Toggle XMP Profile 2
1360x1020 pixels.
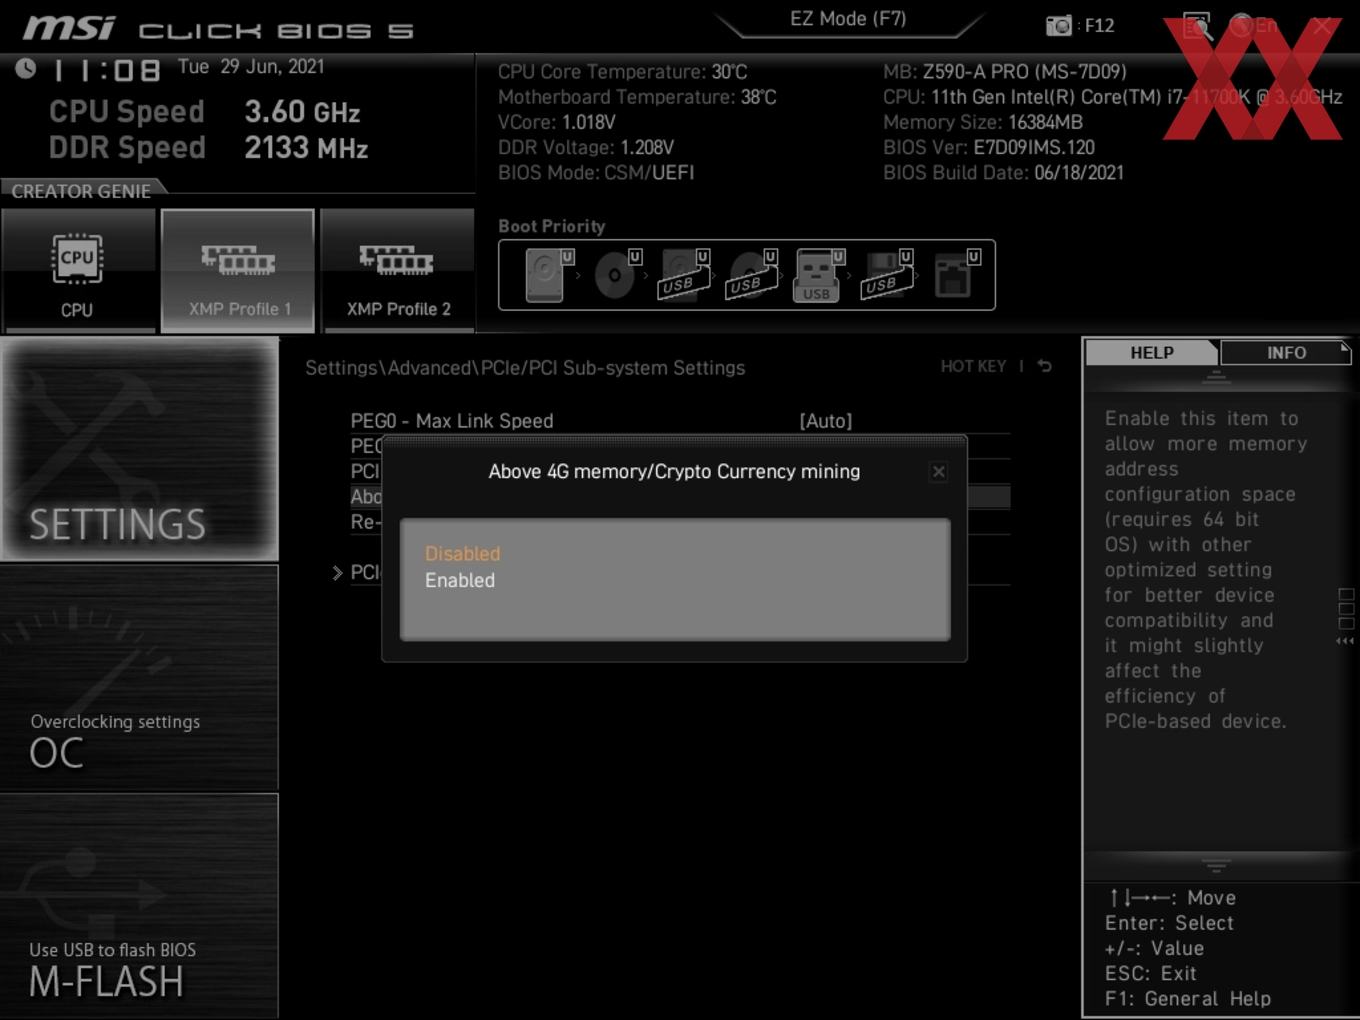tap(398, 270)
